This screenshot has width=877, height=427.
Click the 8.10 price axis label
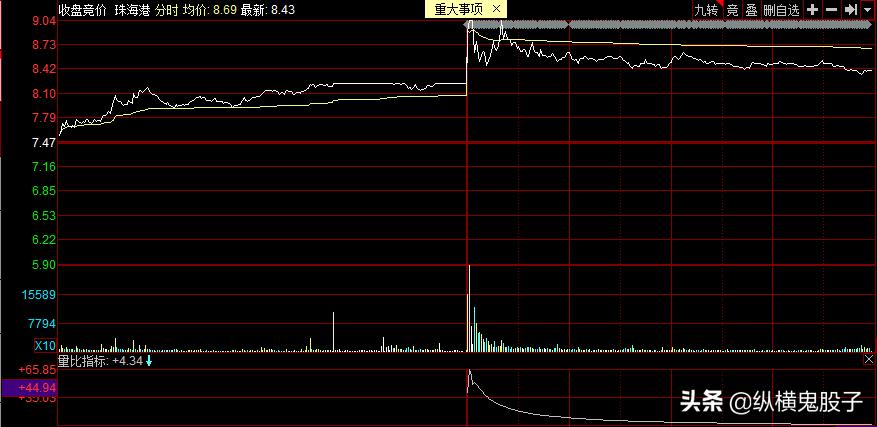tap(45, 94)
